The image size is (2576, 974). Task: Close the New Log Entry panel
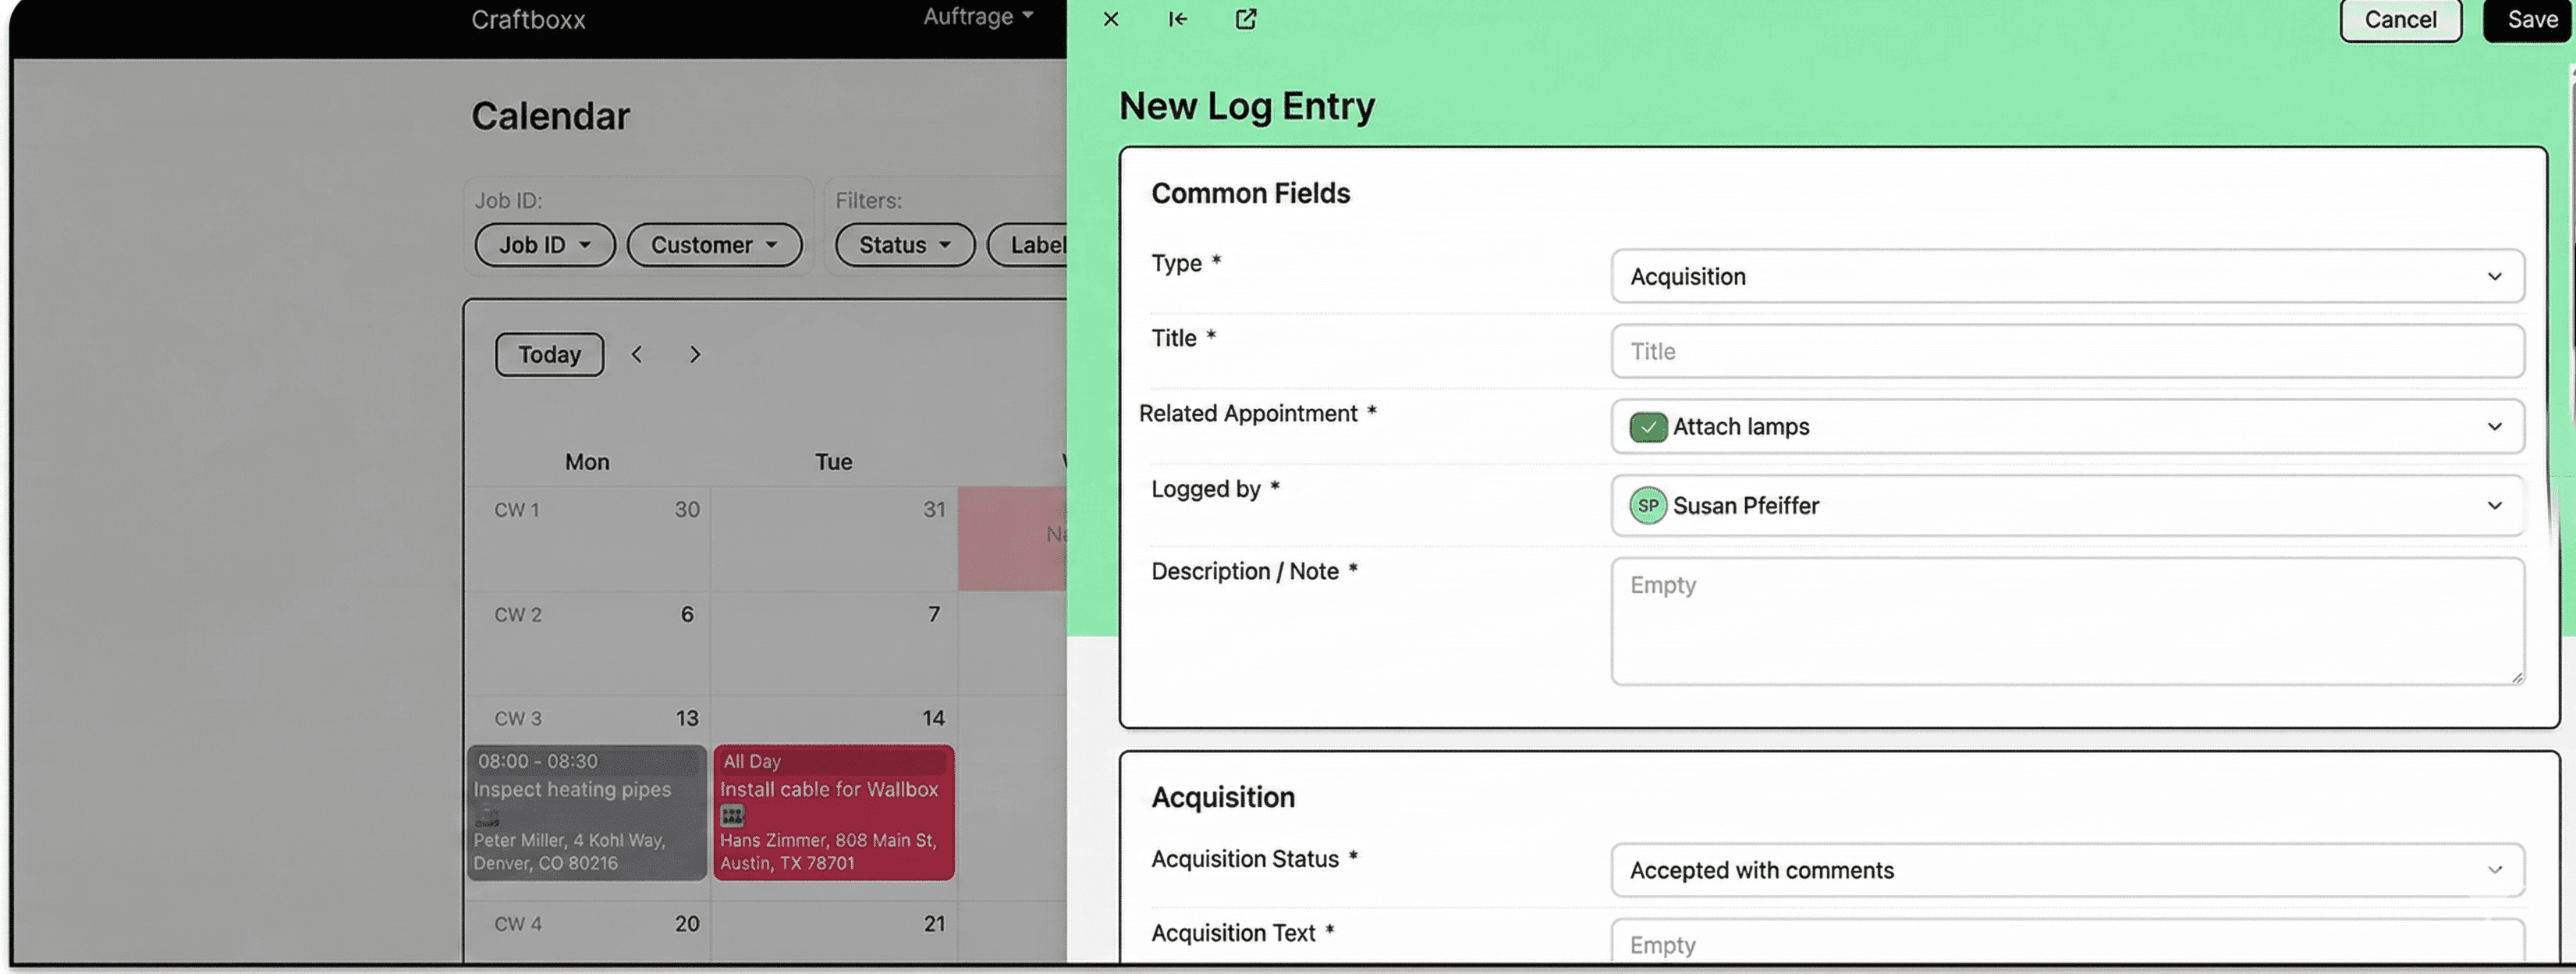tap(1110, 19)
